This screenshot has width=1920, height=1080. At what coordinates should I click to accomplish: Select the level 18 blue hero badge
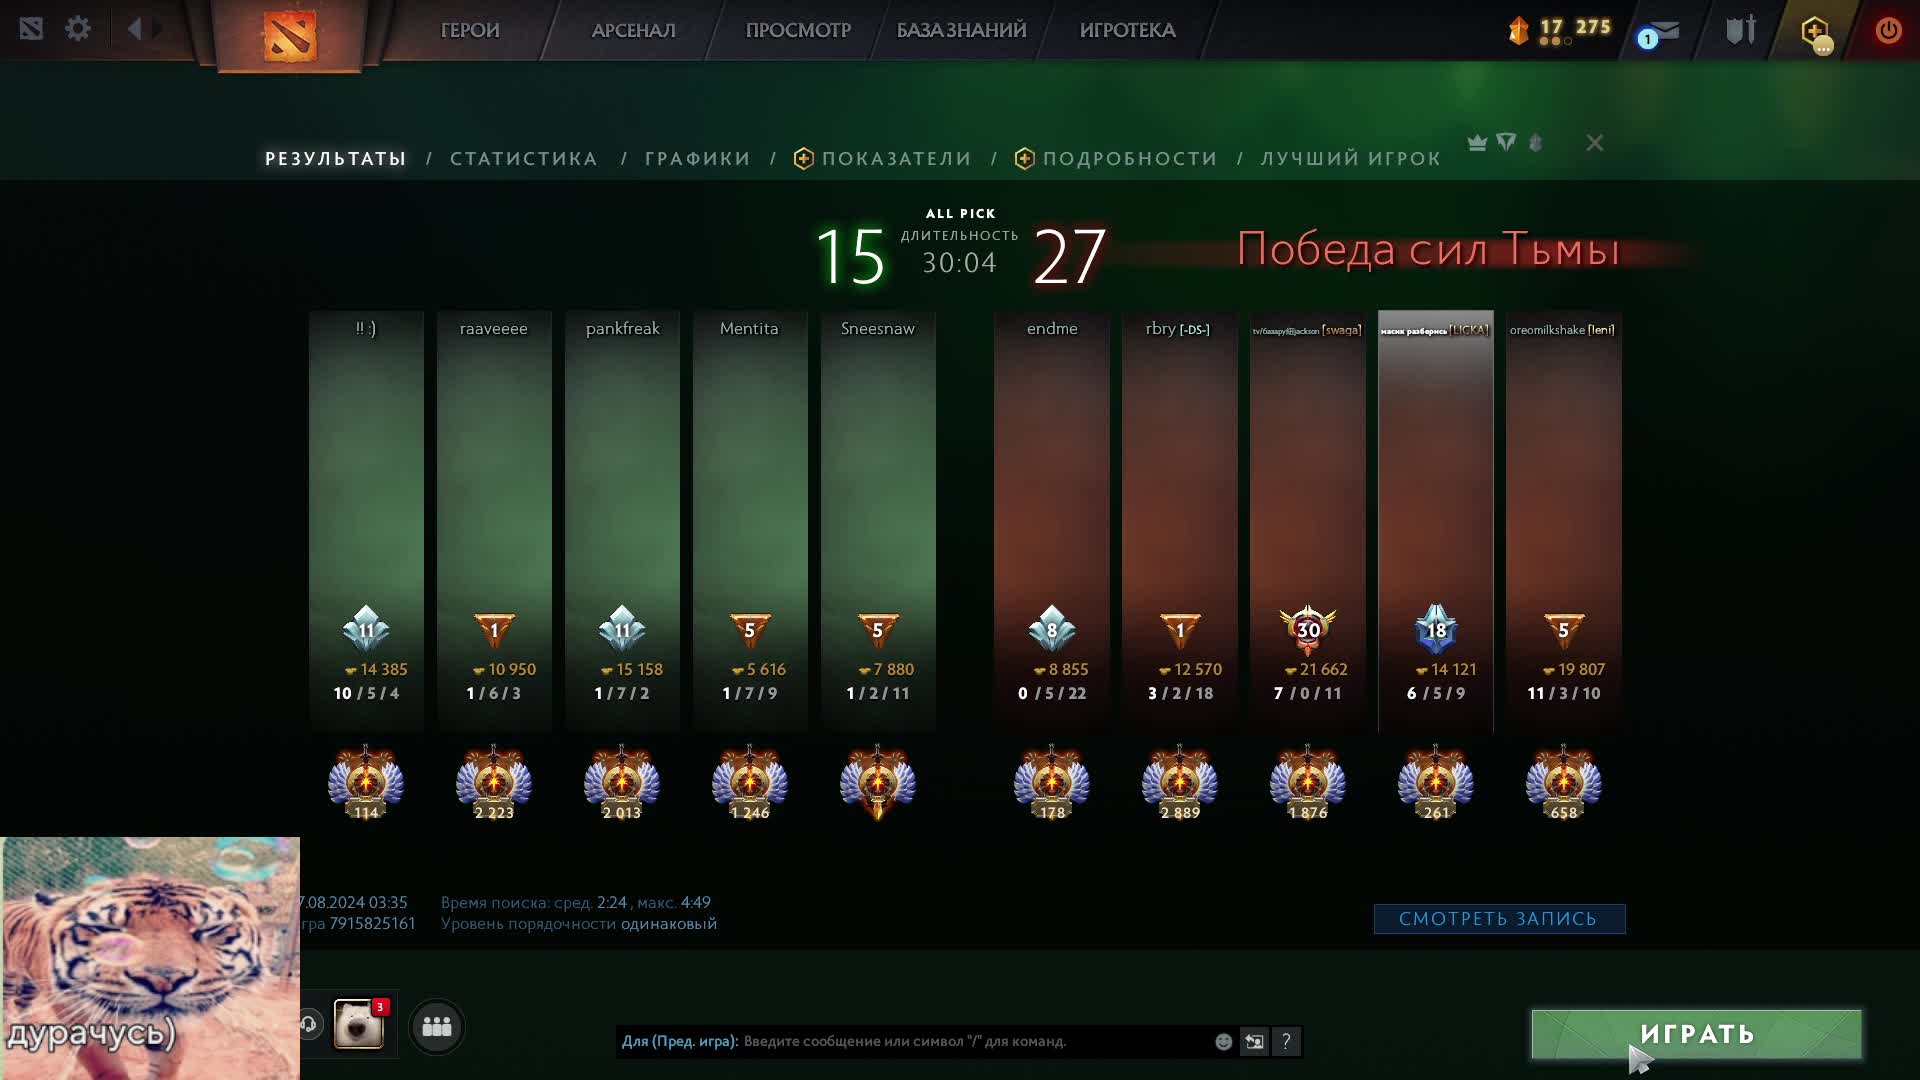pos(1436,629)
